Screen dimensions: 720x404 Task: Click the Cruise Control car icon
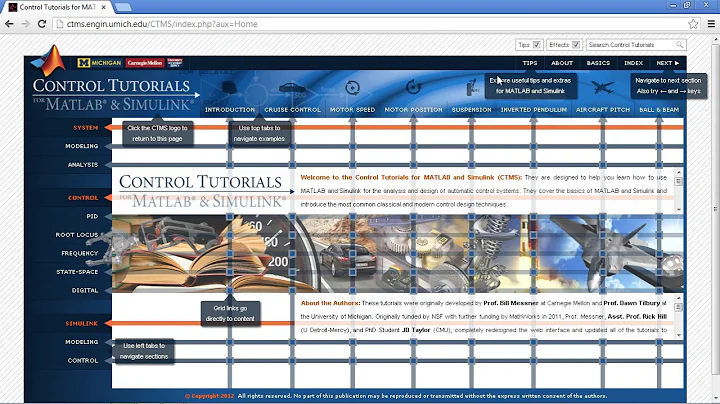(292, 88)
